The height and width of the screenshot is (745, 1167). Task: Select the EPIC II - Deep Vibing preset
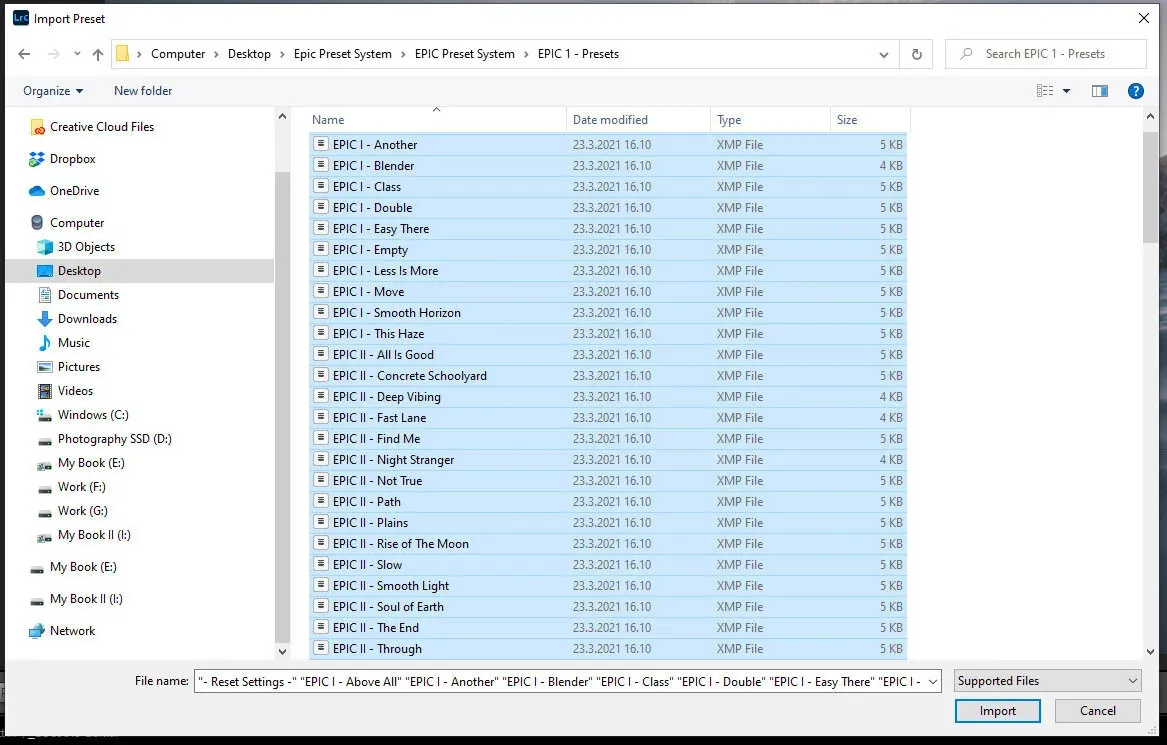point(388,396)
